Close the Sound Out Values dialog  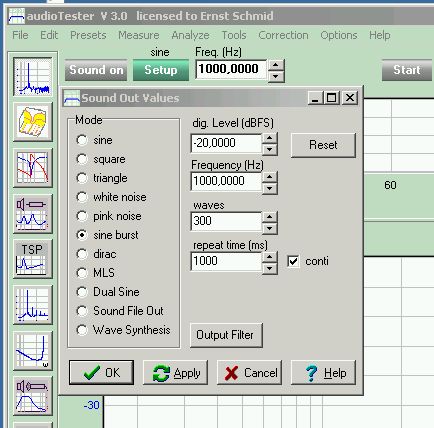pyautogui.click(x=350, y=98)
